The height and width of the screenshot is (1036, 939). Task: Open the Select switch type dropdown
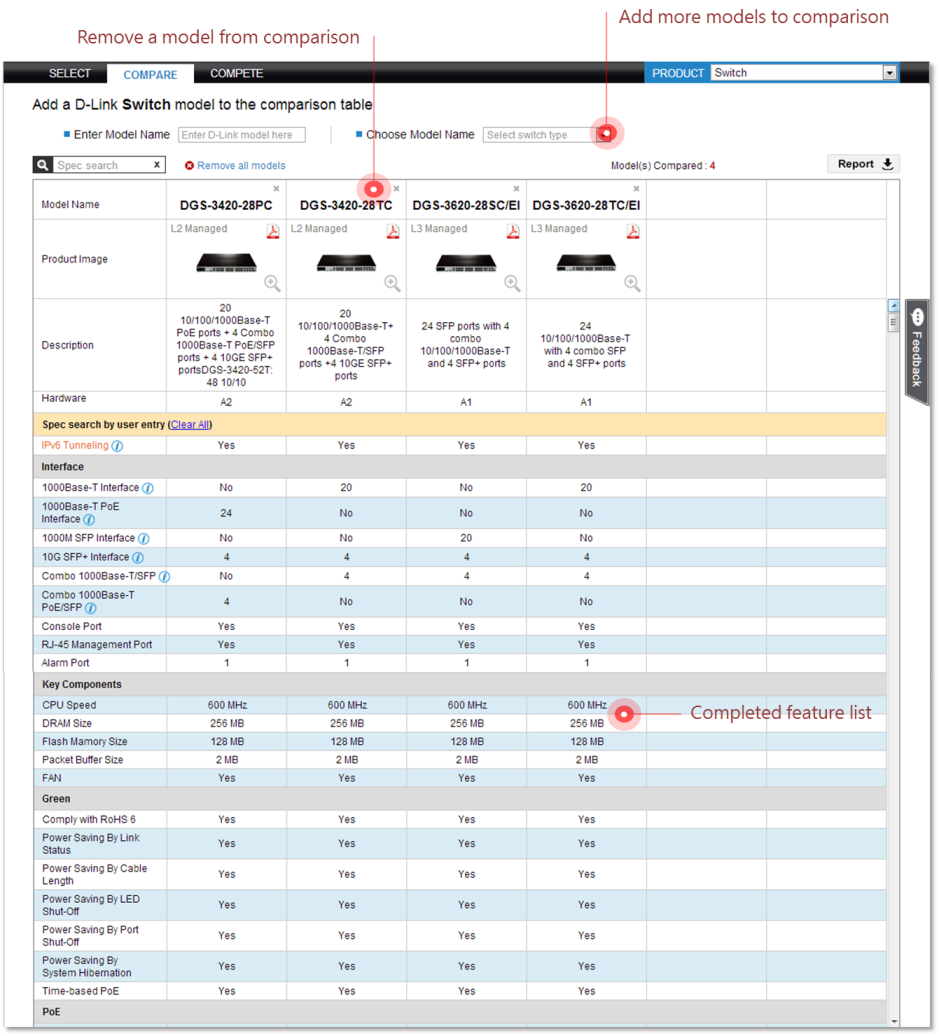pyautogui.click(x=603, y=135)
